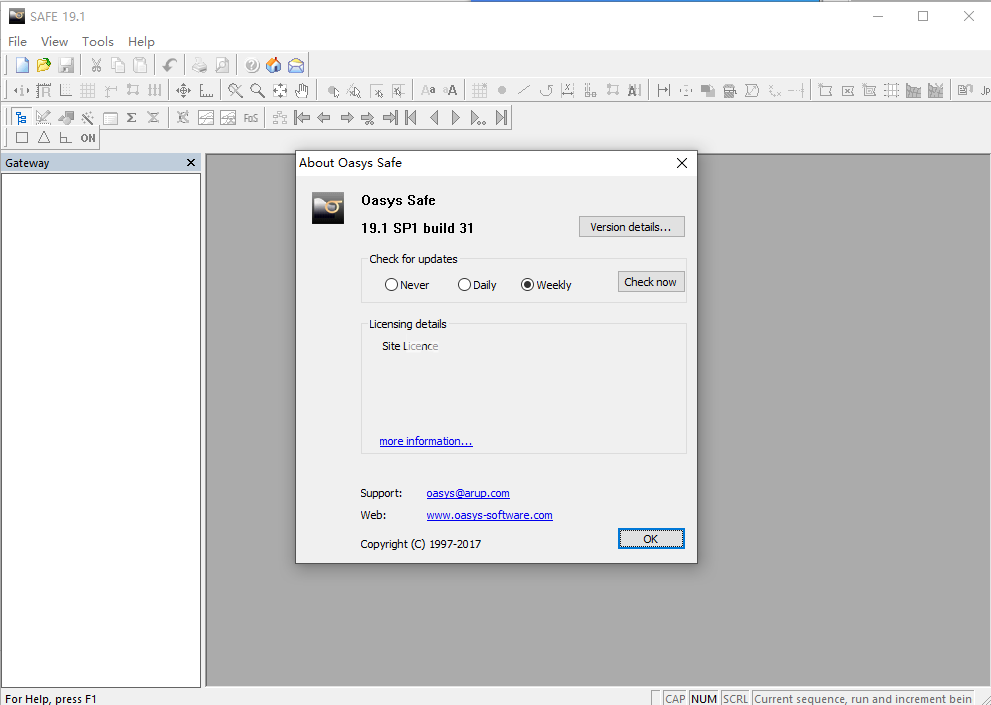Image resolution: width=991 pixels, height=705 pixels.
Task: Select the rectangle shape tool
Action: [22, 138]
